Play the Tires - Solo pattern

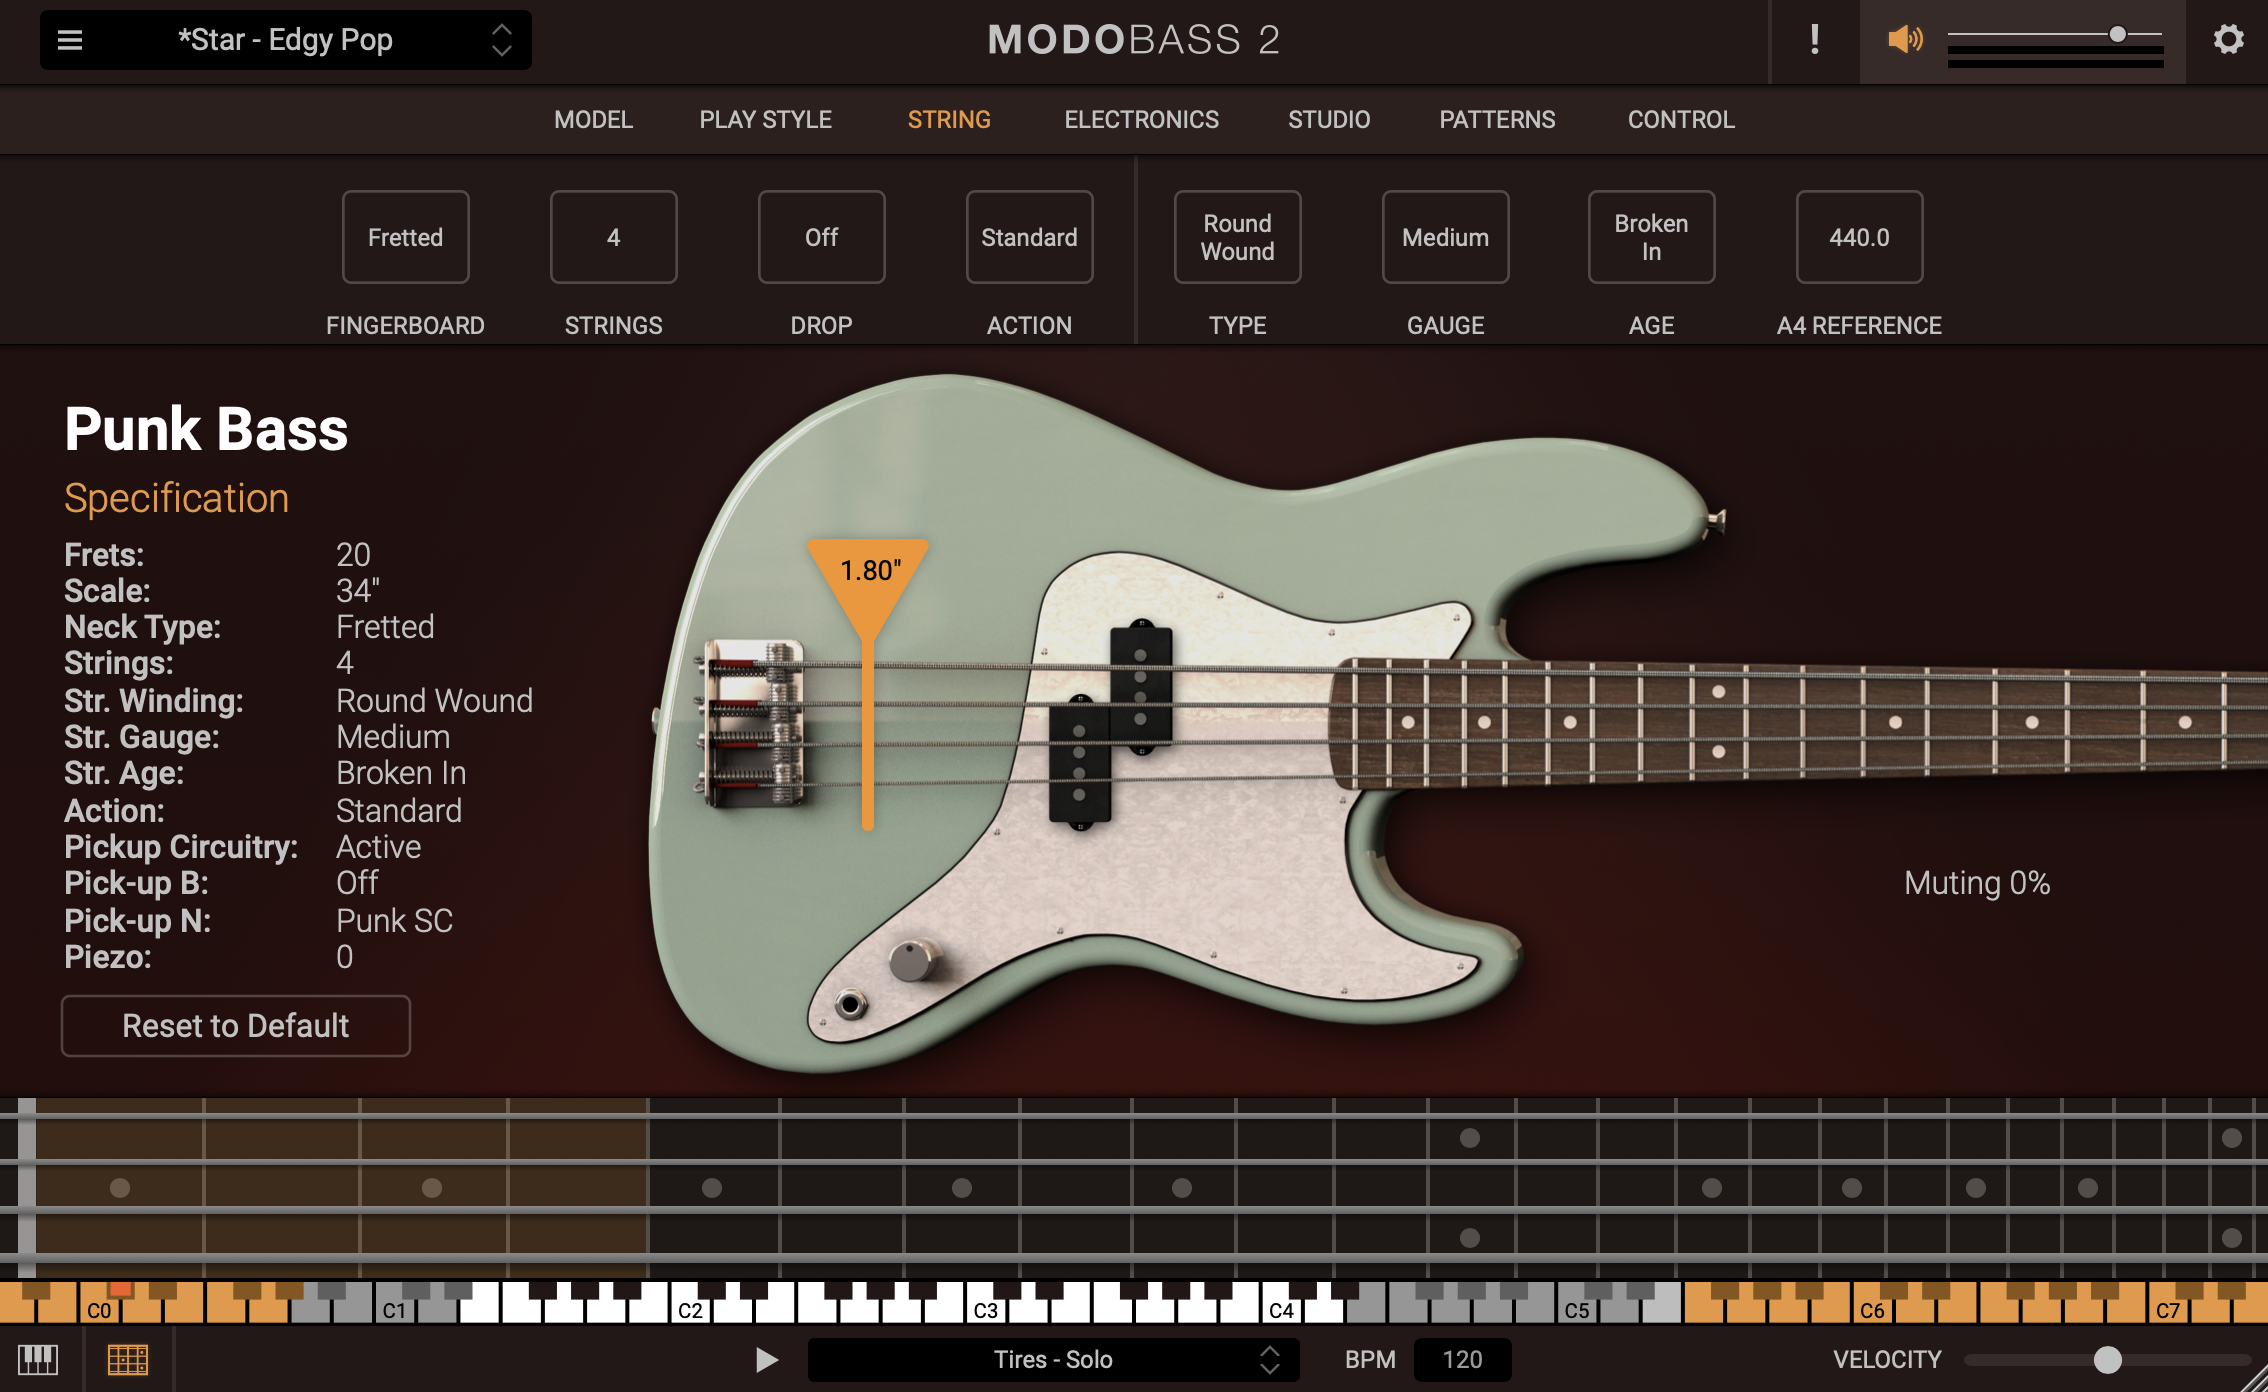click(766, 1359)
